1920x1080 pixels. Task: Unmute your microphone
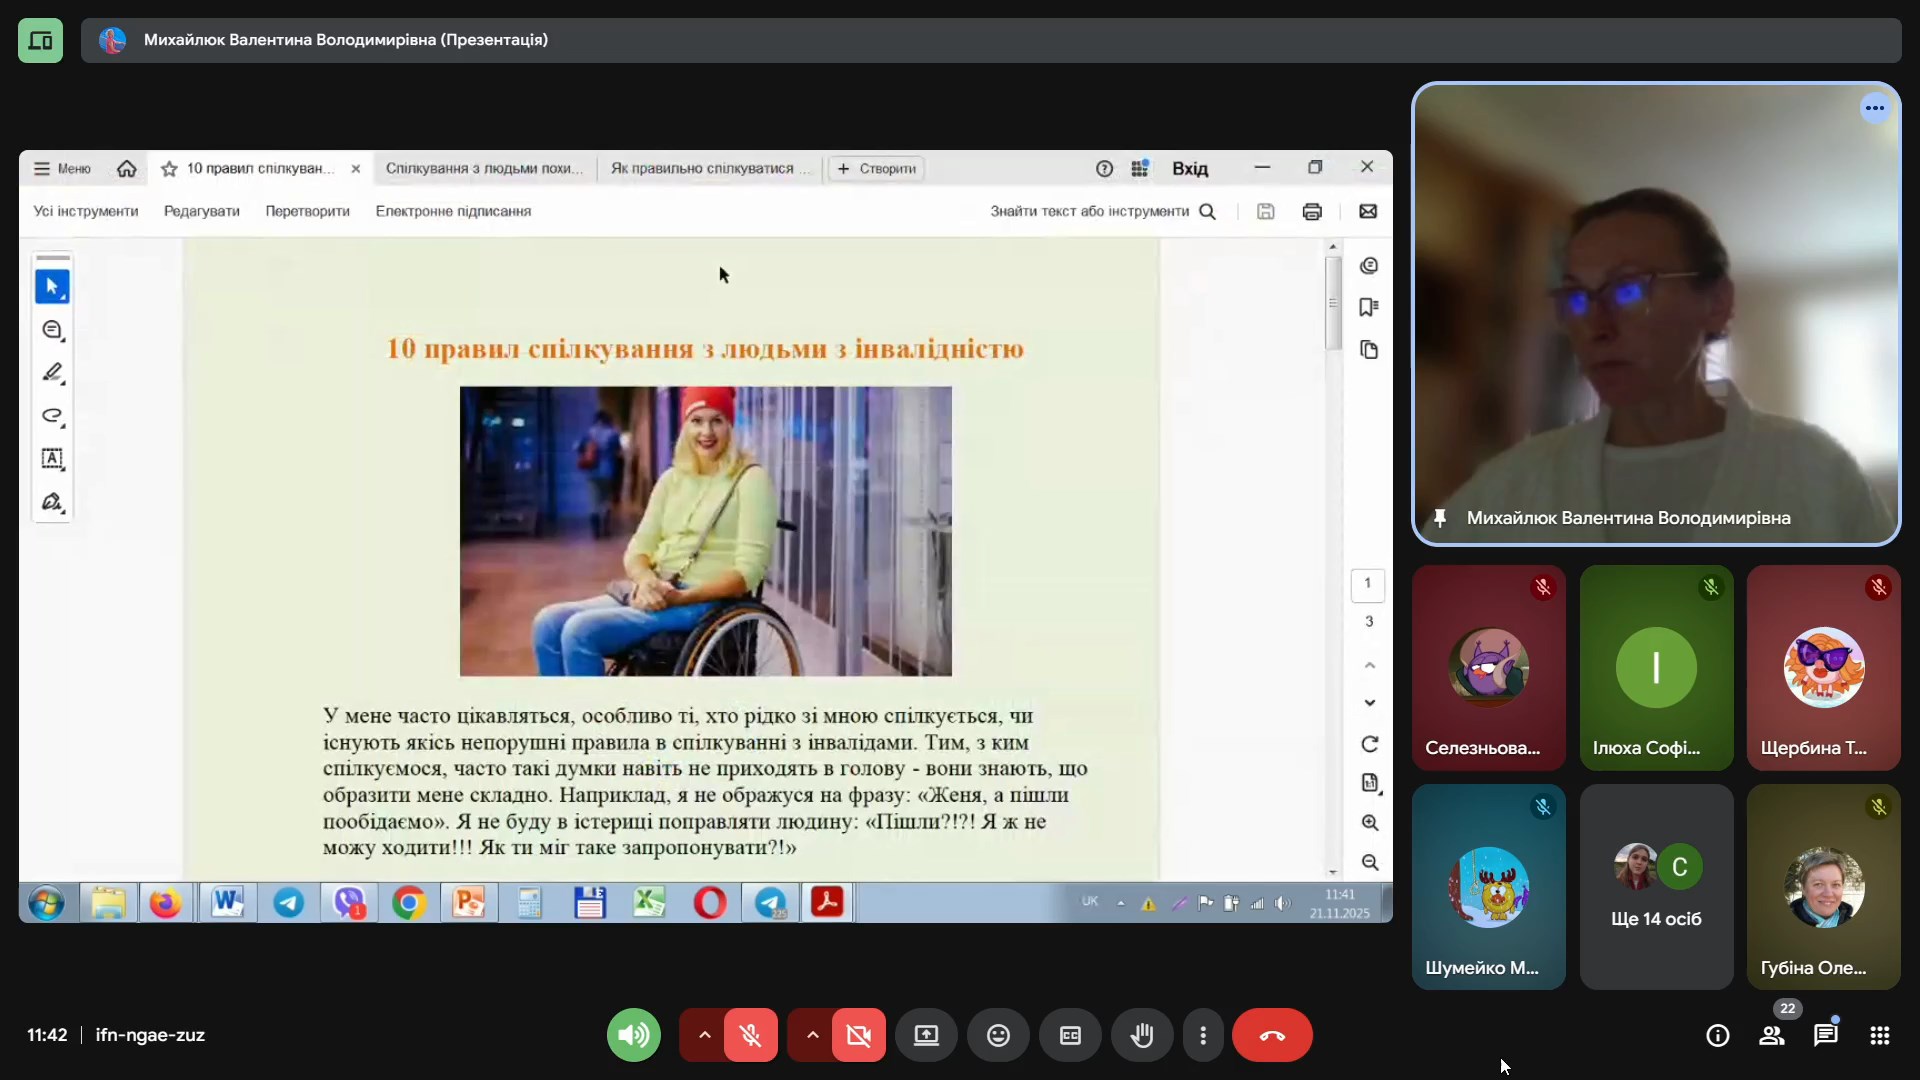751,1035
